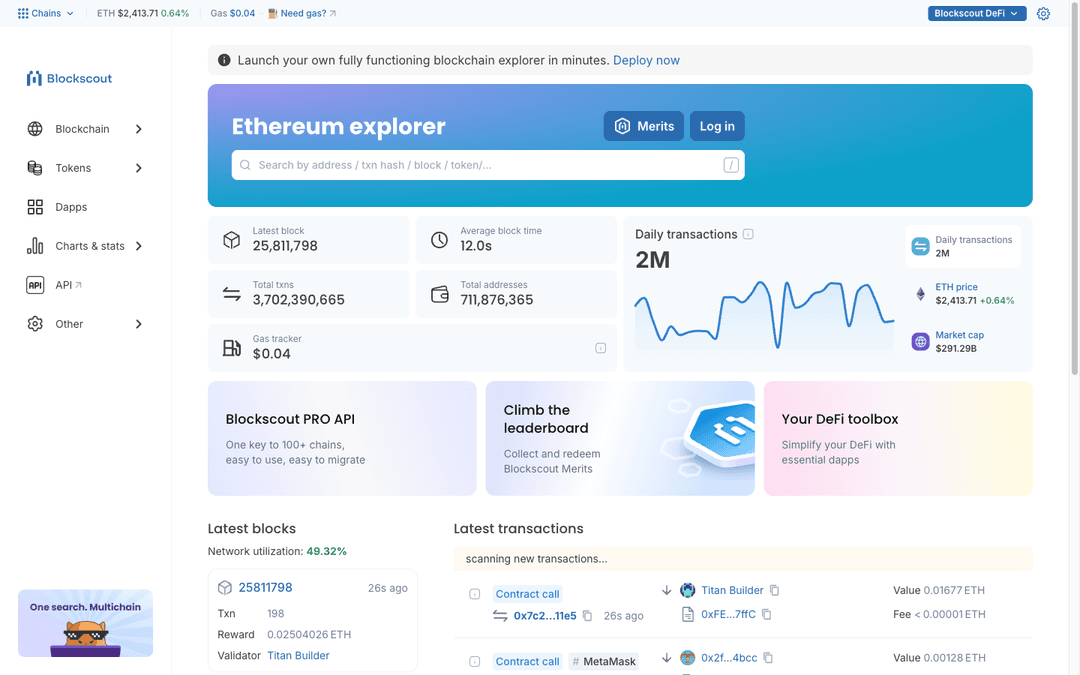Screen dimensions: 1080x675
Task: Open the Your DeFi toolbox card
Action: coord(898,439)
